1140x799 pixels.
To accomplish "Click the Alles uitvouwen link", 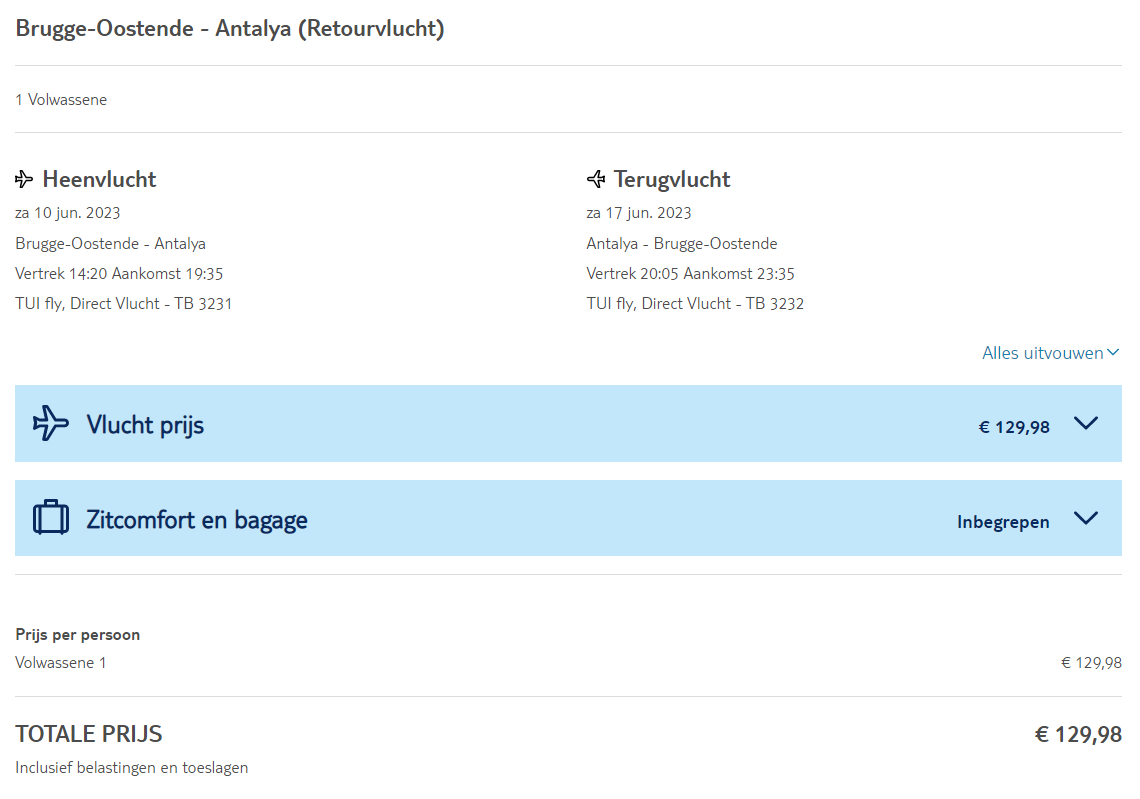I will click(1043, 353).
